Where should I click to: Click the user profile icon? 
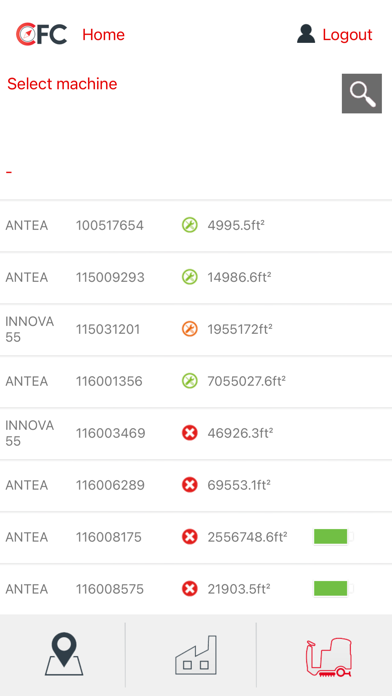[x=306, y=34]
